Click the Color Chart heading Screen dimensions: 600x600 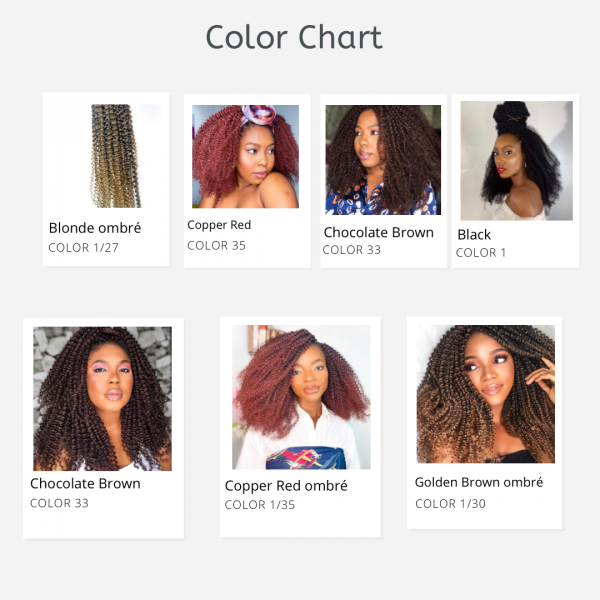294,37
